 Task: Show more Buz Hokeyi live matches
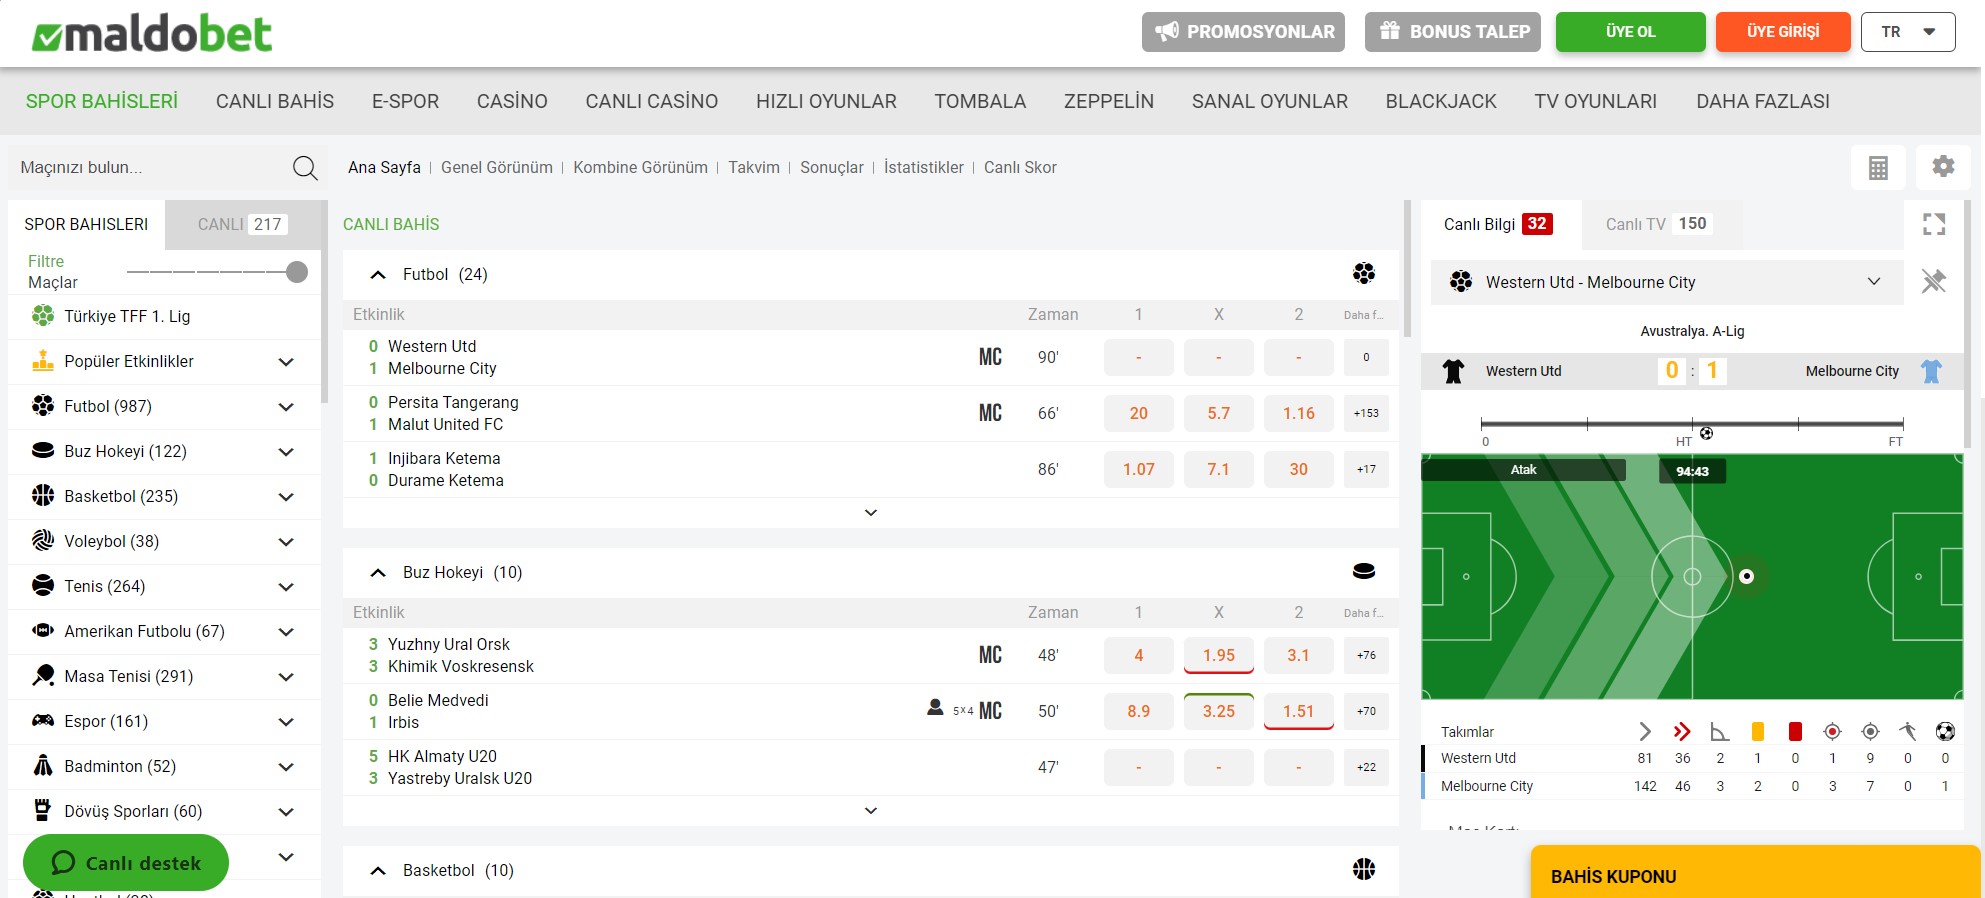click(870, 810)
